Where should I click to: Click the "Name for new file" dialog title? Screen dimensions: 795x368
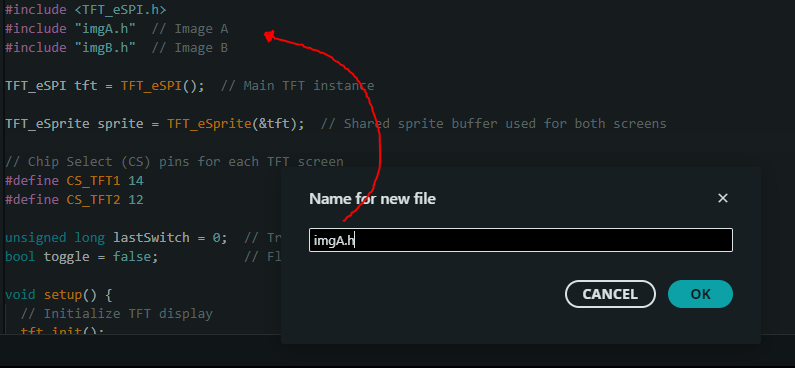[x=372, y=199]
